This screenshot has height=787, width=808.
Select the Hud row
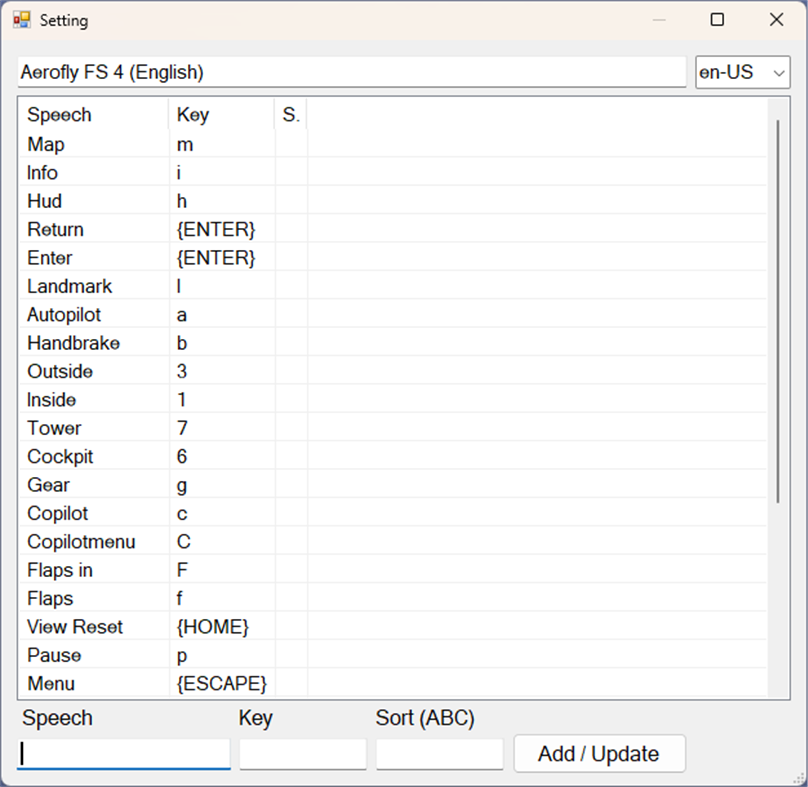[x=393, y=201]
